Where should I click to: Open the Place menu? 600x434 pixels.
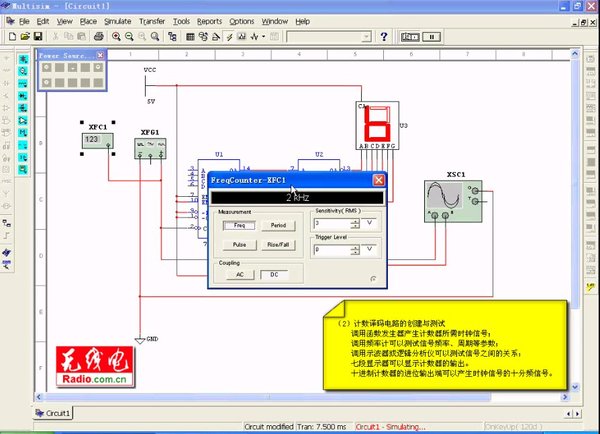click(88, 21)
